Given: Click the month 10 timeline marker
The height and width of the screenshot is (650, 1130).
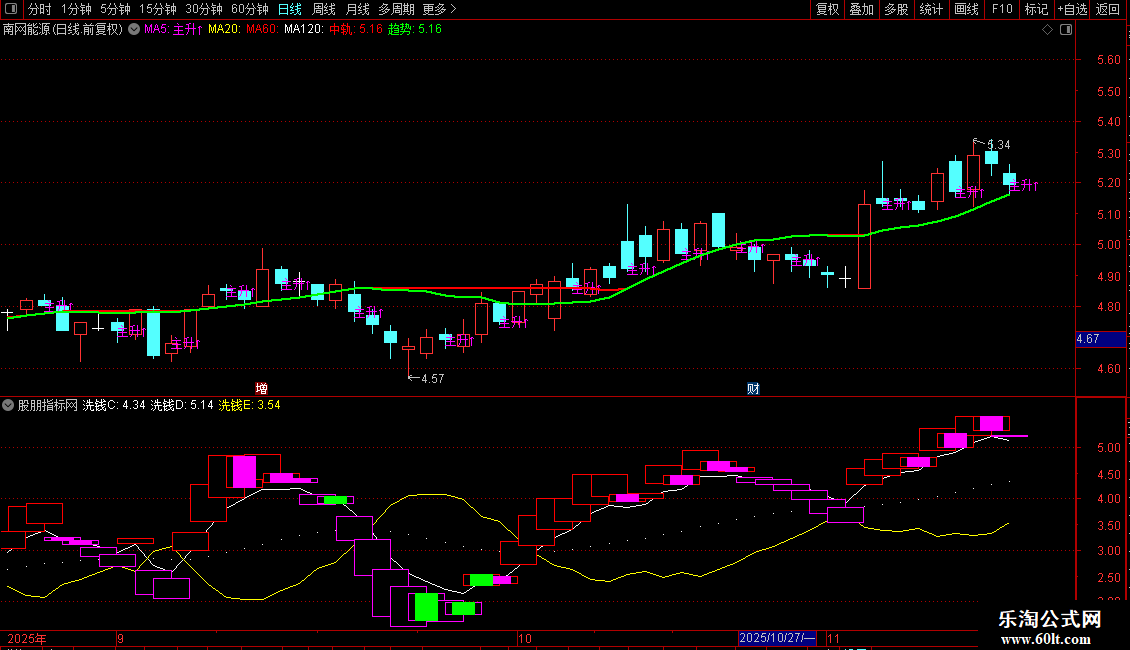Looking at the screenshot, I should click(525, 638).
